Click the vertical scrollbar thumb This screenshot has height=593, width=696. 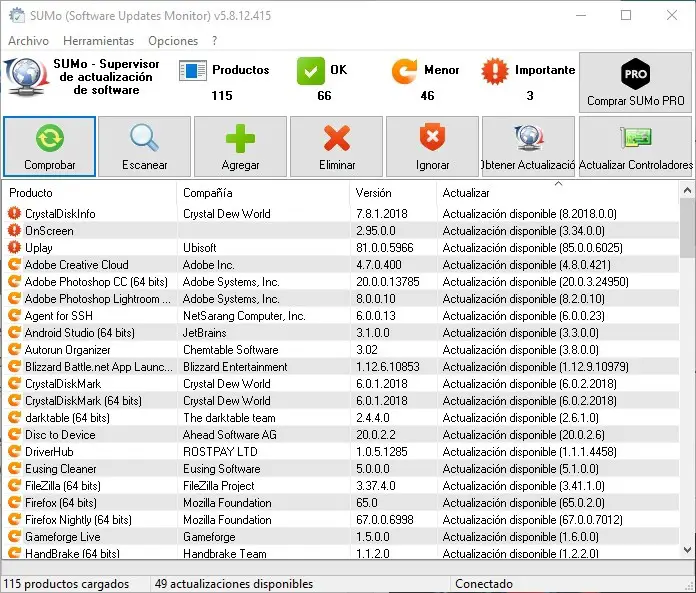tap(687, 227)
